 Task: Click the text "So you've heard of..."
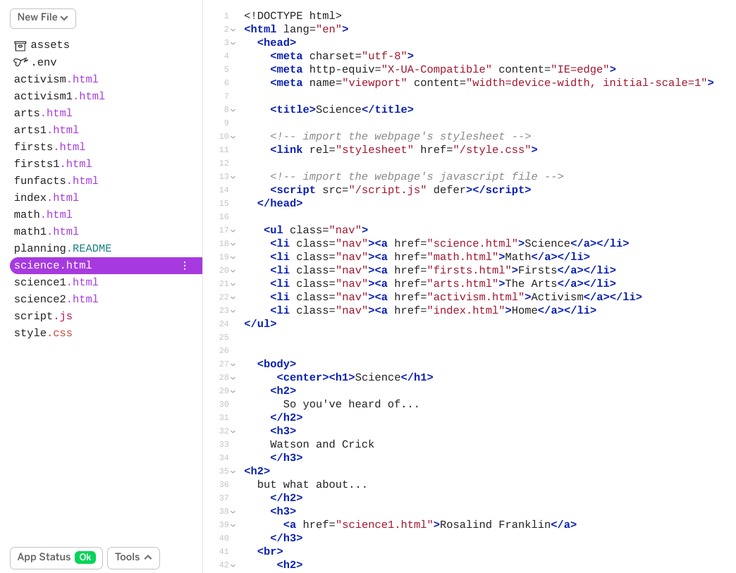click(351, 404)
